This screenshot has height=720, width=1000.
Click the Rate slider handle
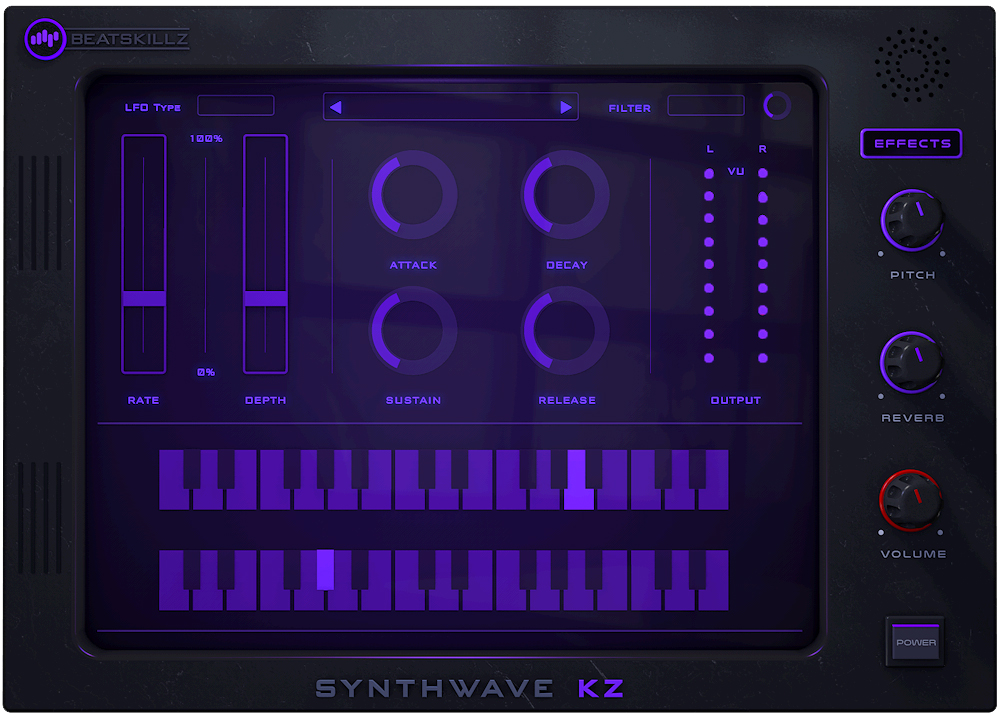point(143,298)
